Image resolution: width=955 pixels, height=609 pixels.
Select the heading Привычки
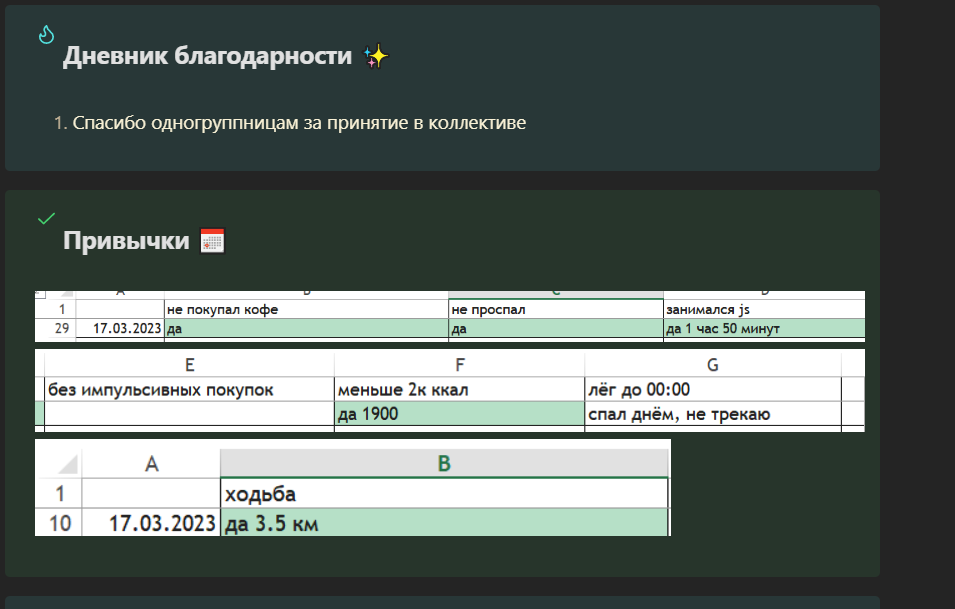pyautogui.click(x=126, y=241)
